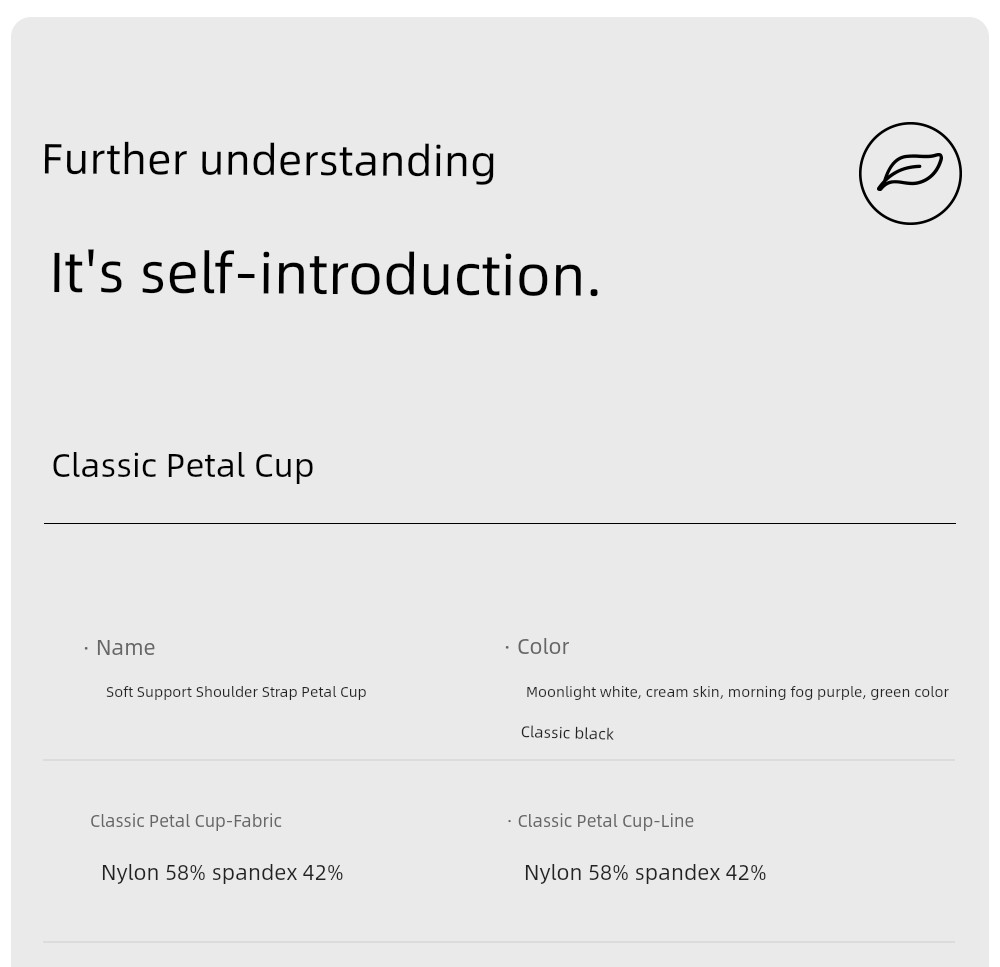The width and height of the screenshot is (1000, 967).
Task: Select the 'Further understanding' heading
Action: (x=268, y=160)
